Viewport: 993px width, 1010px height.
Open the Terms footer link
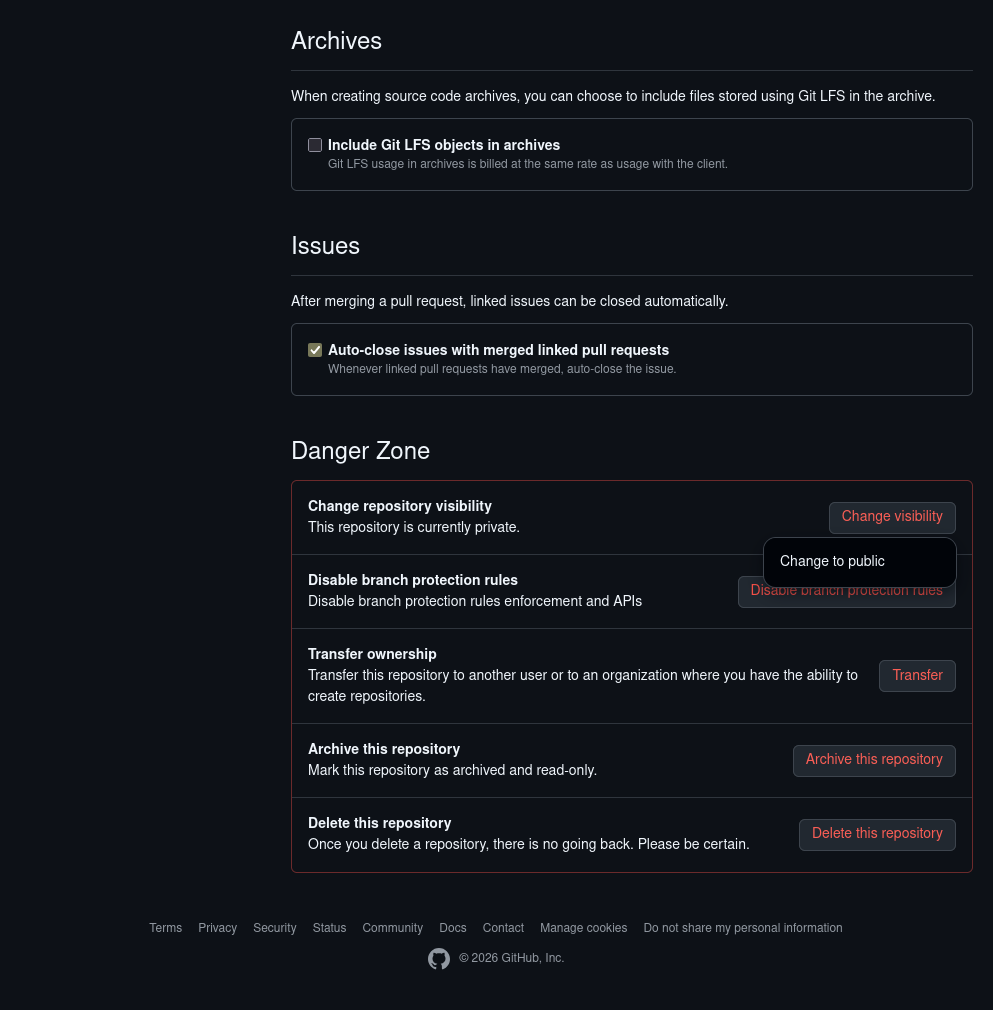[166, 928]
